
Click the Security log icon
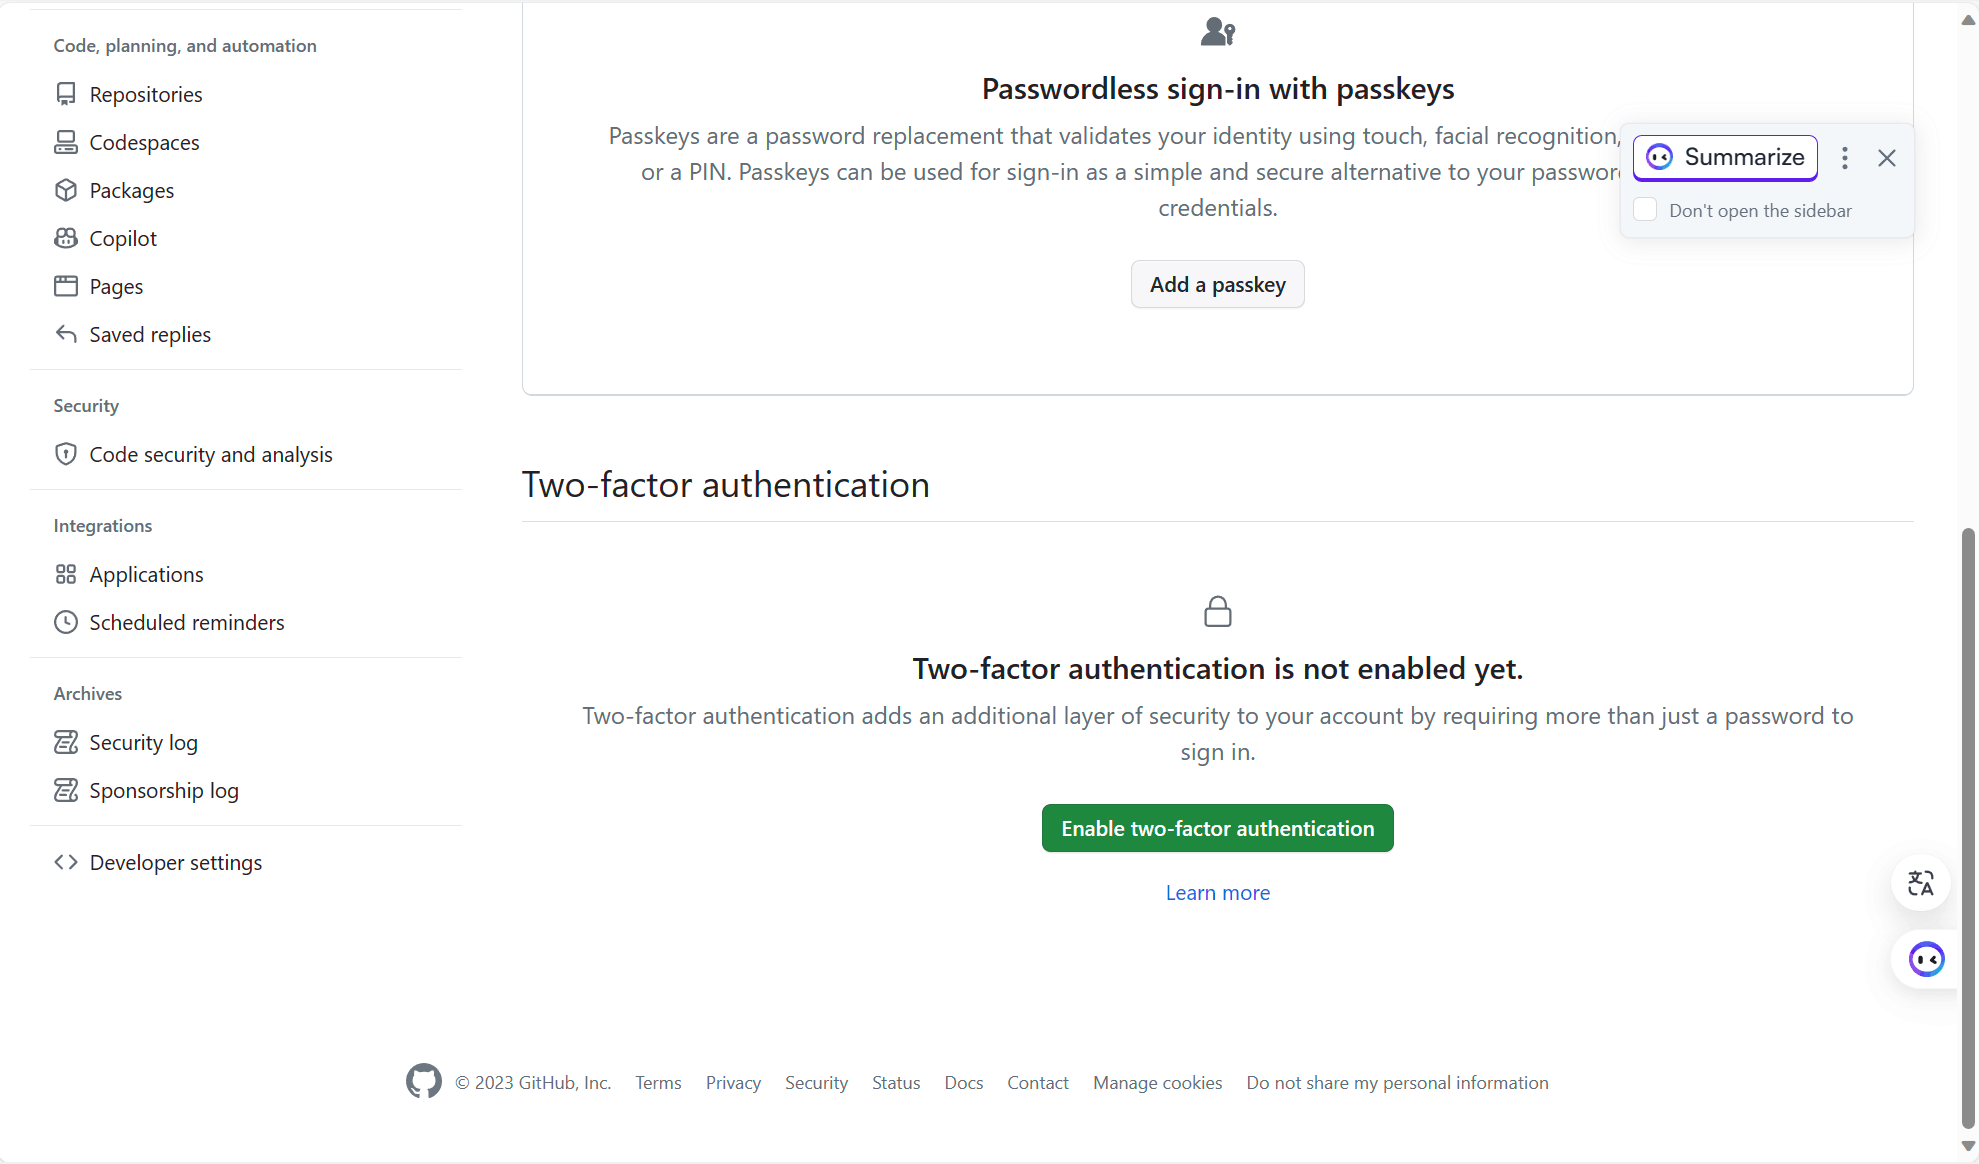coord(66,742)
